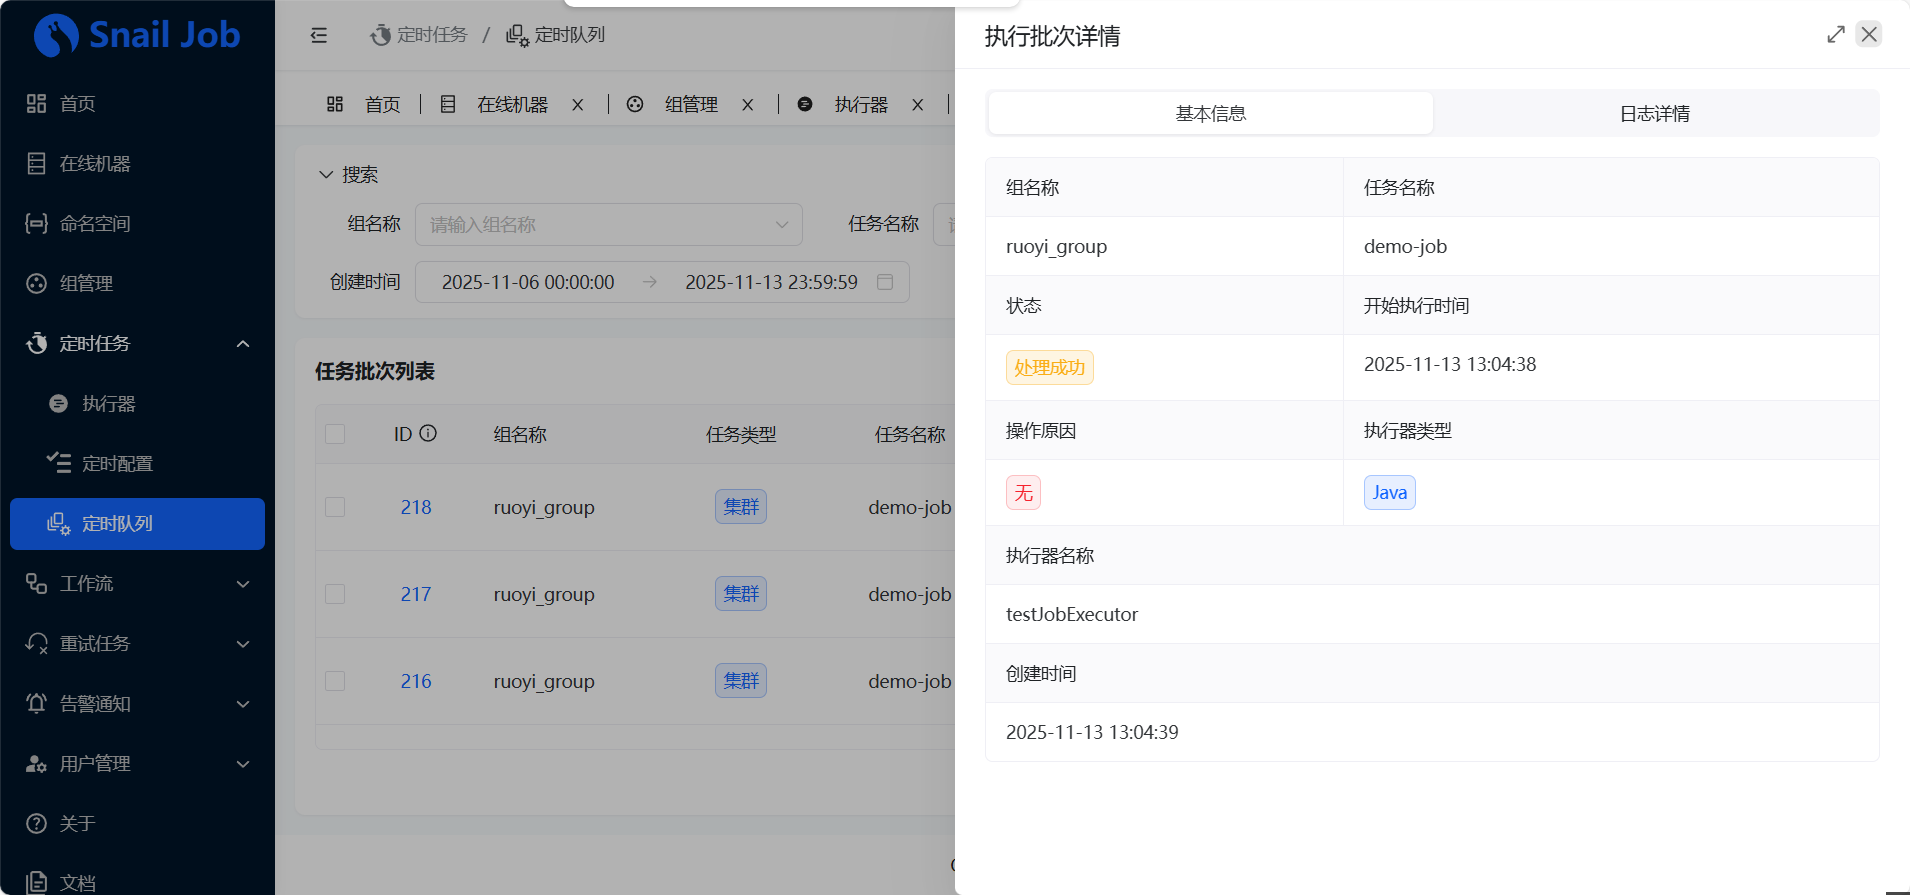Open the 组名称 dropdown
The image size is (1910, 895).
pyautogui.click(x=608, y=225)
